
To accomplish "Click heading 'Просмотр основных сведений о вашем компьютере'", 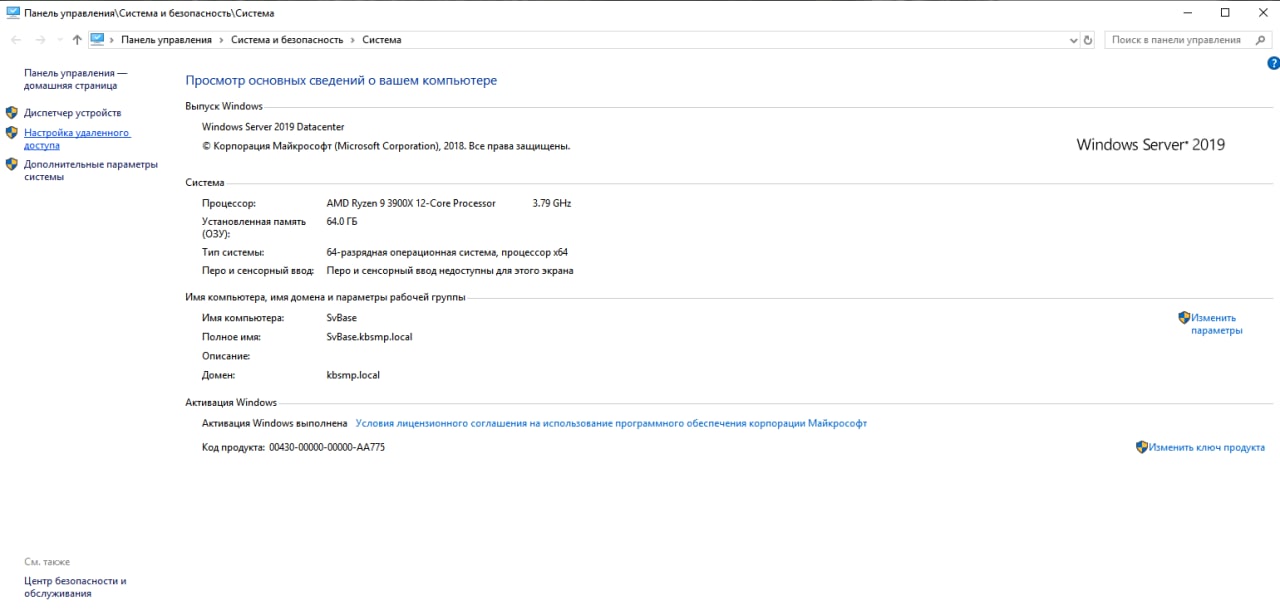I will click(341, 80).
